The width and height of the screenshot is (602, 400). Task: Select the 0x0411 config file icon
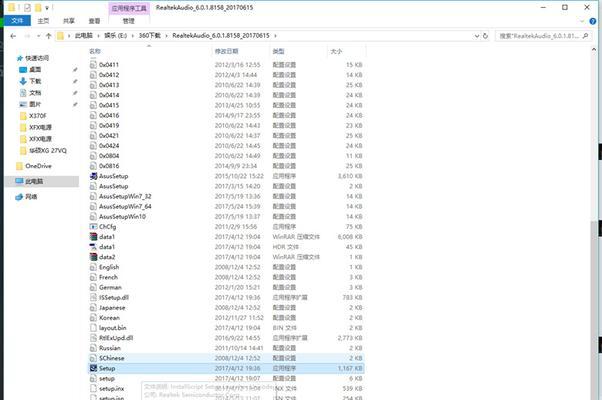pos(93,64)
